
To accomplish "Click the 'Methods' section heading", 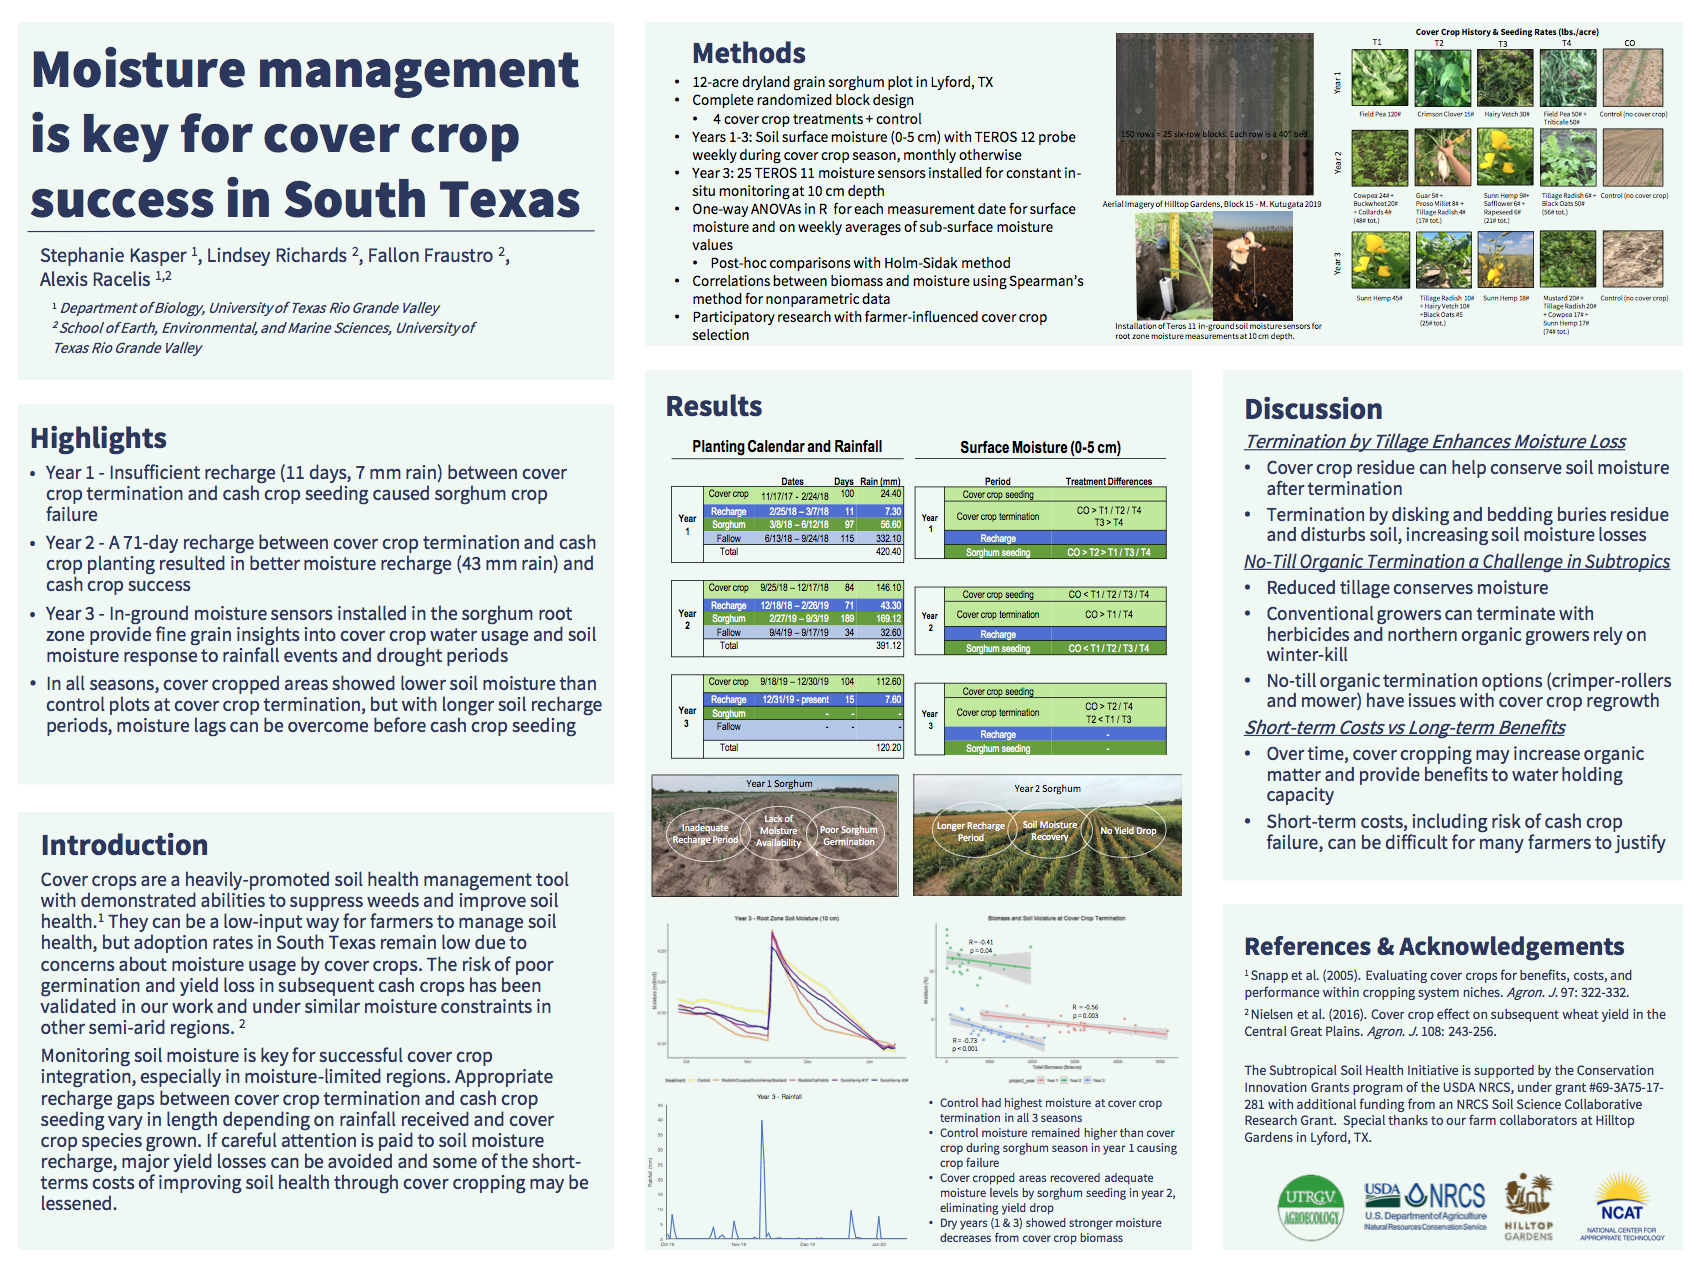I will pyautogui.click(x=749, y=53).
